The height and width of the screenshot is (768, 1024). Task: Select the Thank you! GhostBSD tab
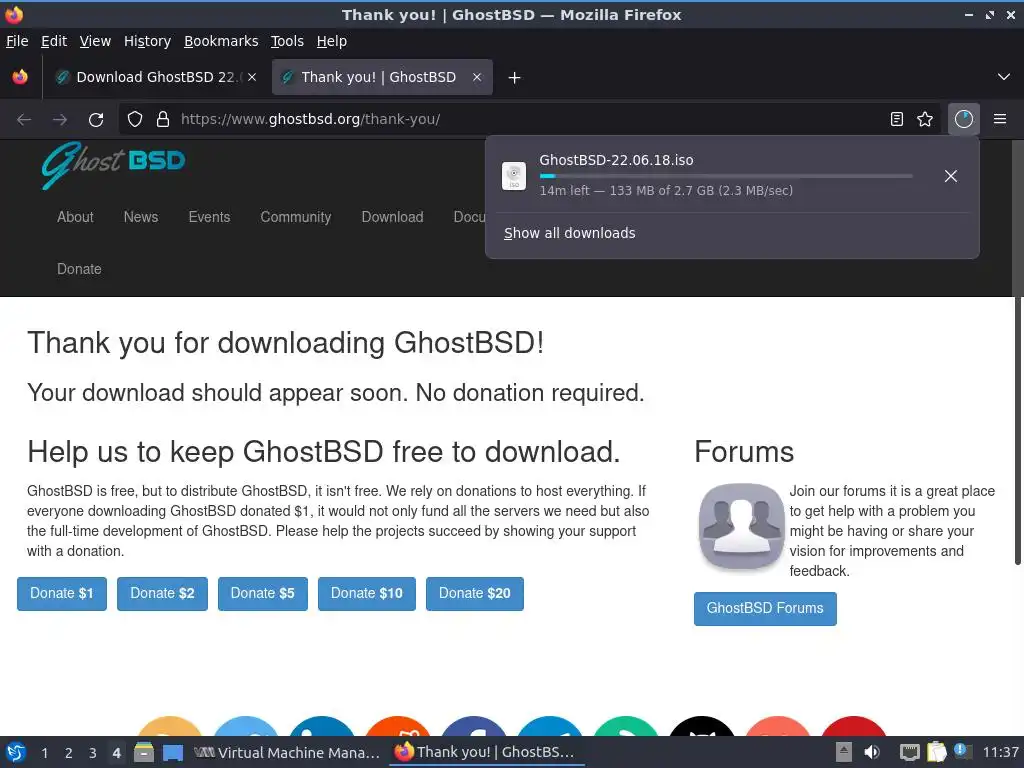(382, 77)
